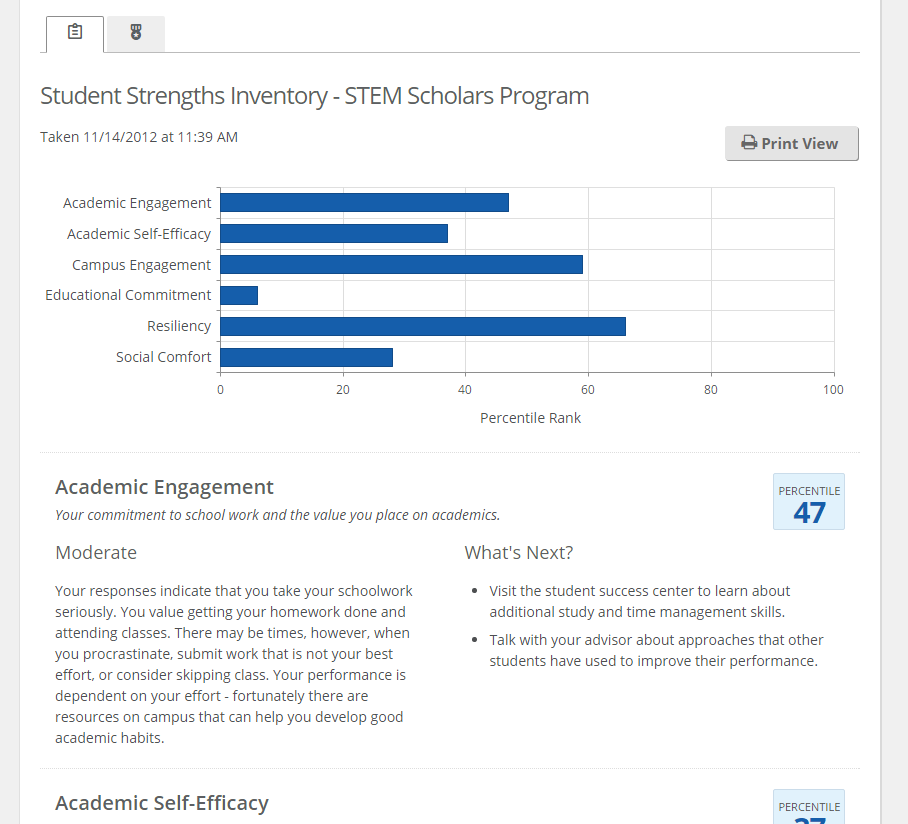Click the 100 mark on the percentile axis
Viewport: 908px width, 824px height.
pos(833,389)
